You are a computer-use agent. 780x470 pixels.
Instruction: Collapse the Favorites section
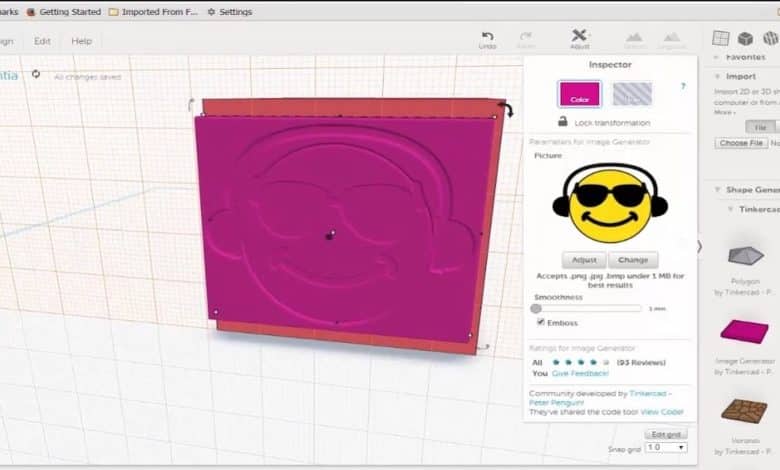(716, 57)
